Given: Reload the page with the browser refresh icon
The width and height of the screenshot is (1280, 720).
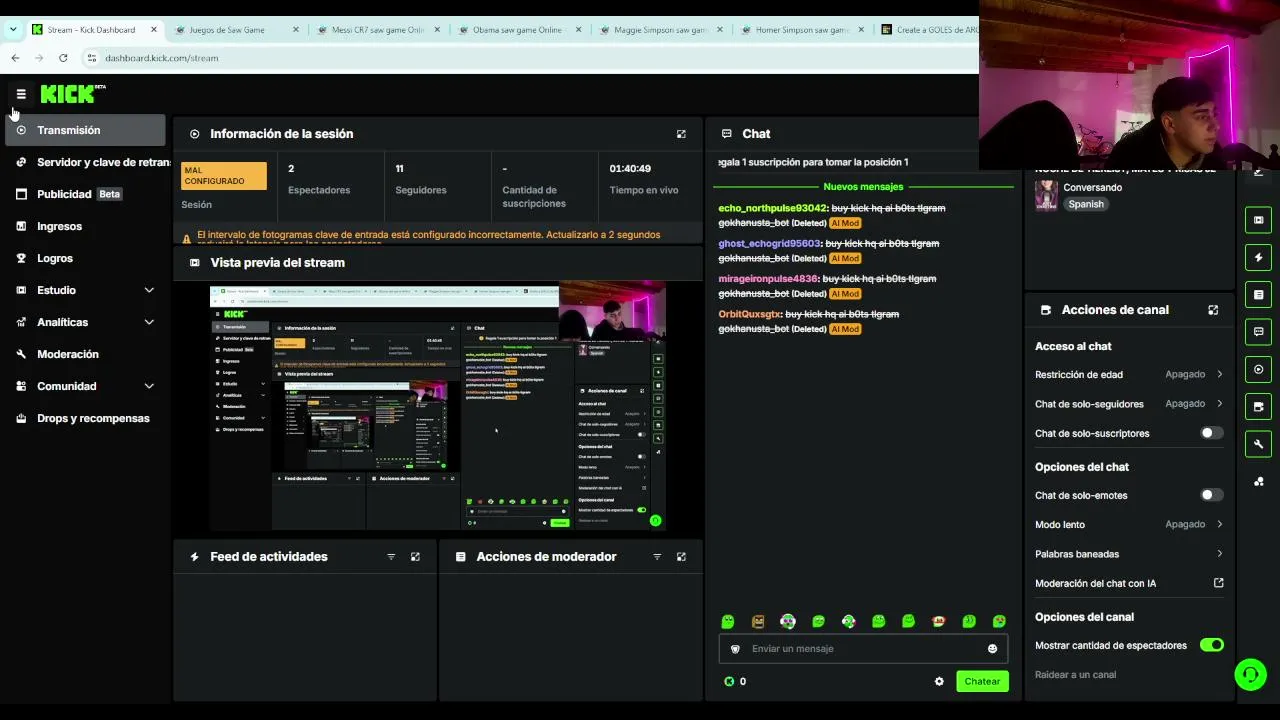Looking at the screenshot, I should pos(63,58).
